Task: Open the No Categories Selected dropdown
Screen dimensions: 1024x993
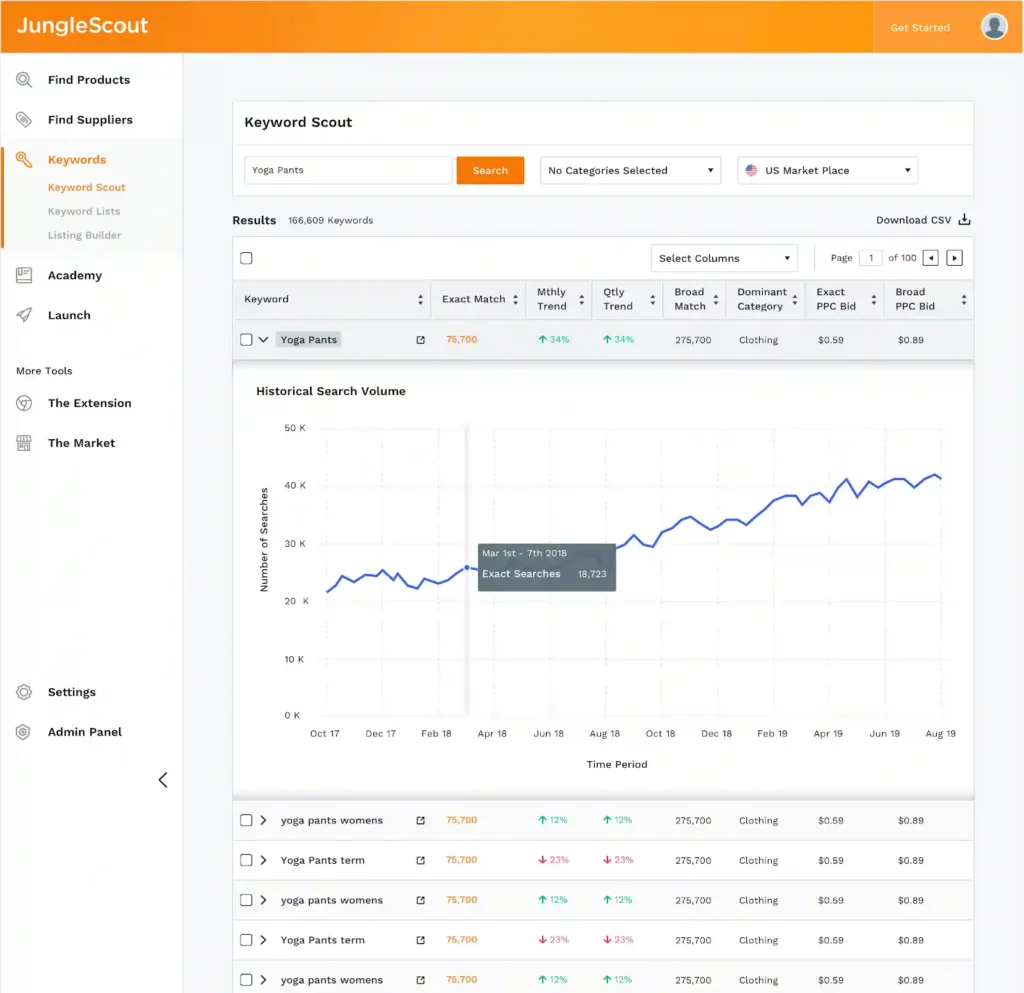Action: (x=630, y=171)
